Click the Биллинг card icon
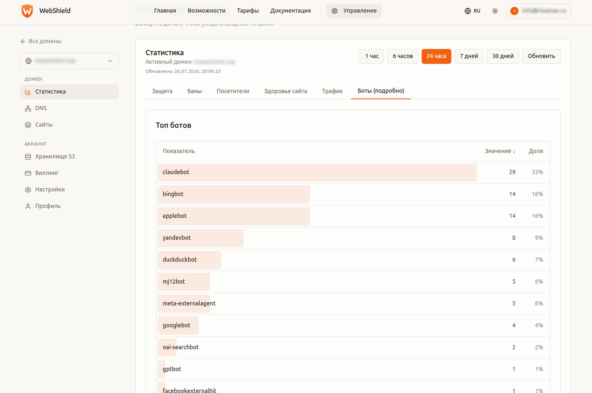The width and height of the screenshot is (592, 393). coord(28,173)
